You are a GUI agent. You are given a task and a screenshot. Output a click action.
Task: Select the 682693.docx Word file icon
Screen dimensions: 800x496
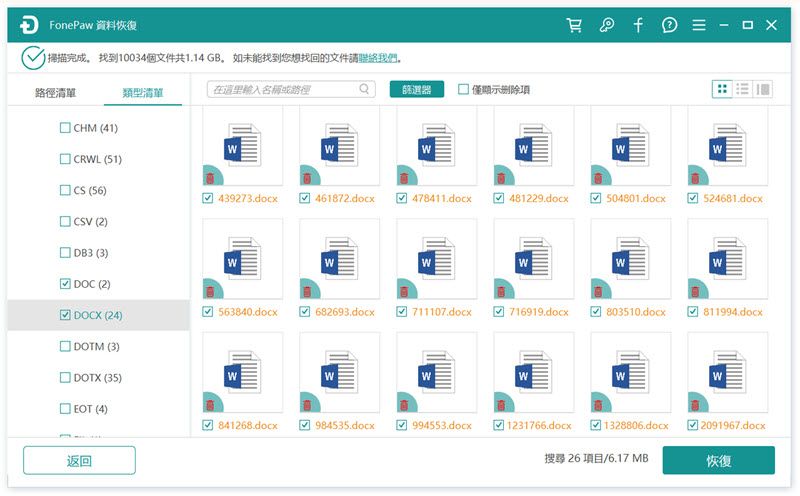[339, 259]
